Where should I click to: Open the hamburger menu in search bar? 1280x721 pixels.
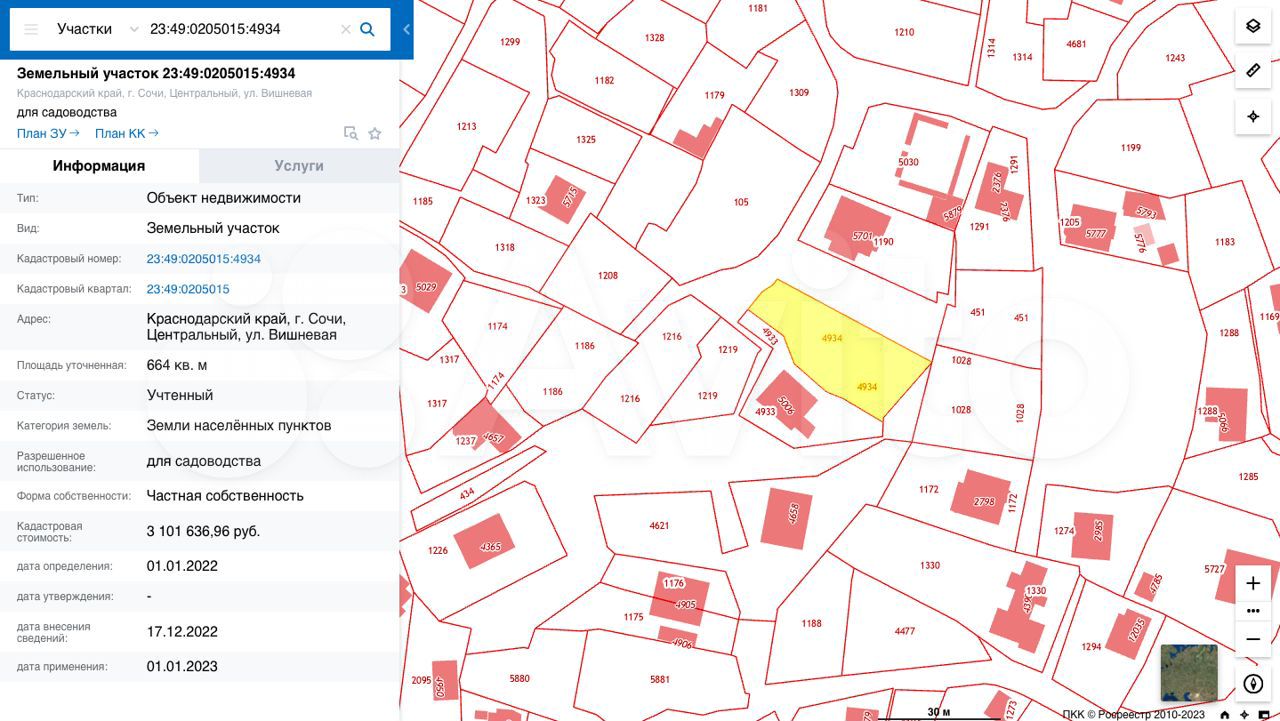point(31,29)
